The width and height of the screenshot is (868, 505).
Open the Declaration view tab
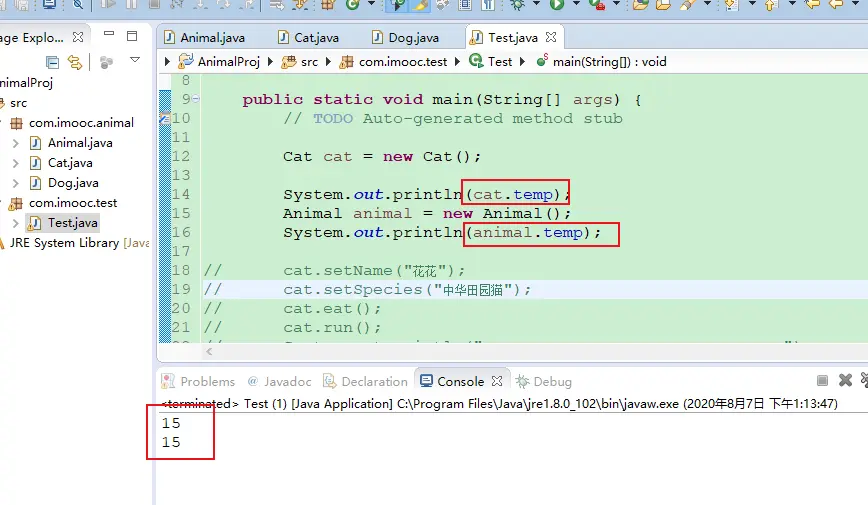pos(374,381)
